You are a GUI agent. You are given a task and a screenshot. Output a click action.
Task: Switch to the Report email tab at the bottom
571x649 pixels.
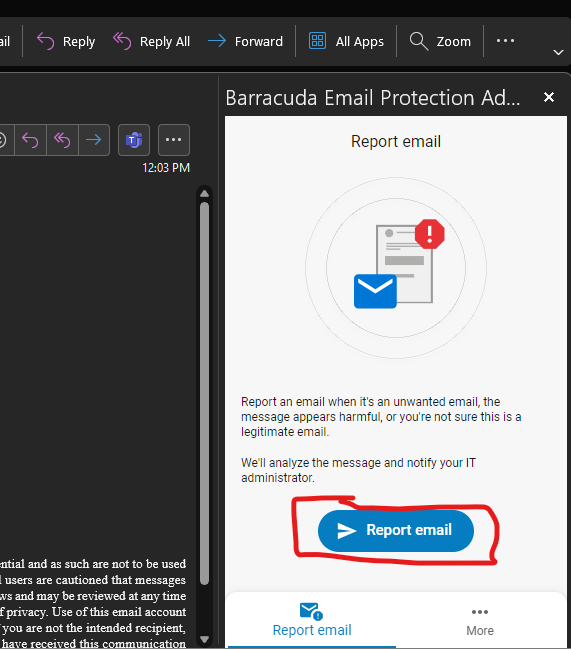[312, 620]
